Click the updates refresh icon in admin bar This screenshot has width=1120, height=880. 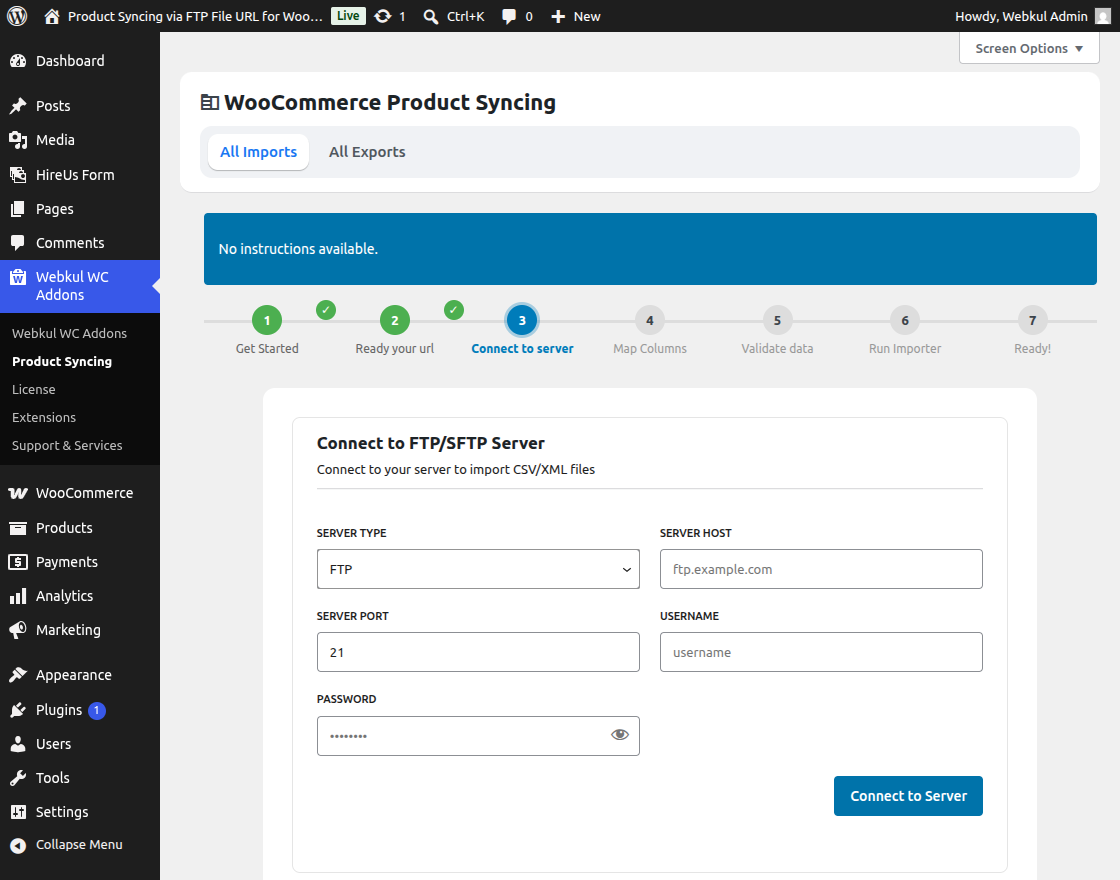point(383,16)
